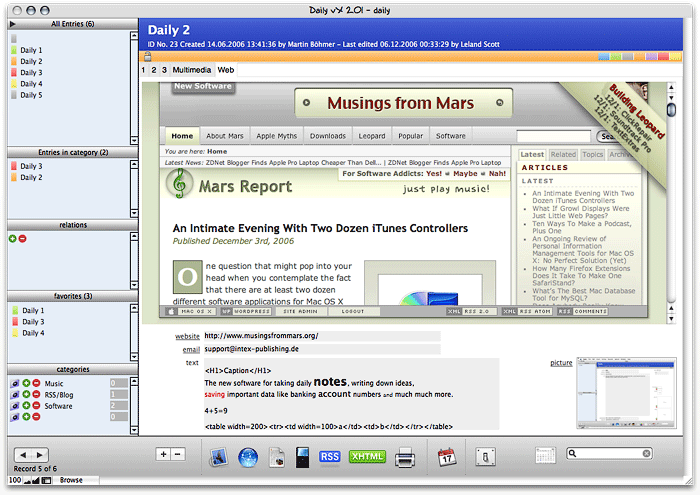Open Downloads tab on webpage
Image resolution: width=700 pixels, height=495 pixels.
click(x=328, y=136)
